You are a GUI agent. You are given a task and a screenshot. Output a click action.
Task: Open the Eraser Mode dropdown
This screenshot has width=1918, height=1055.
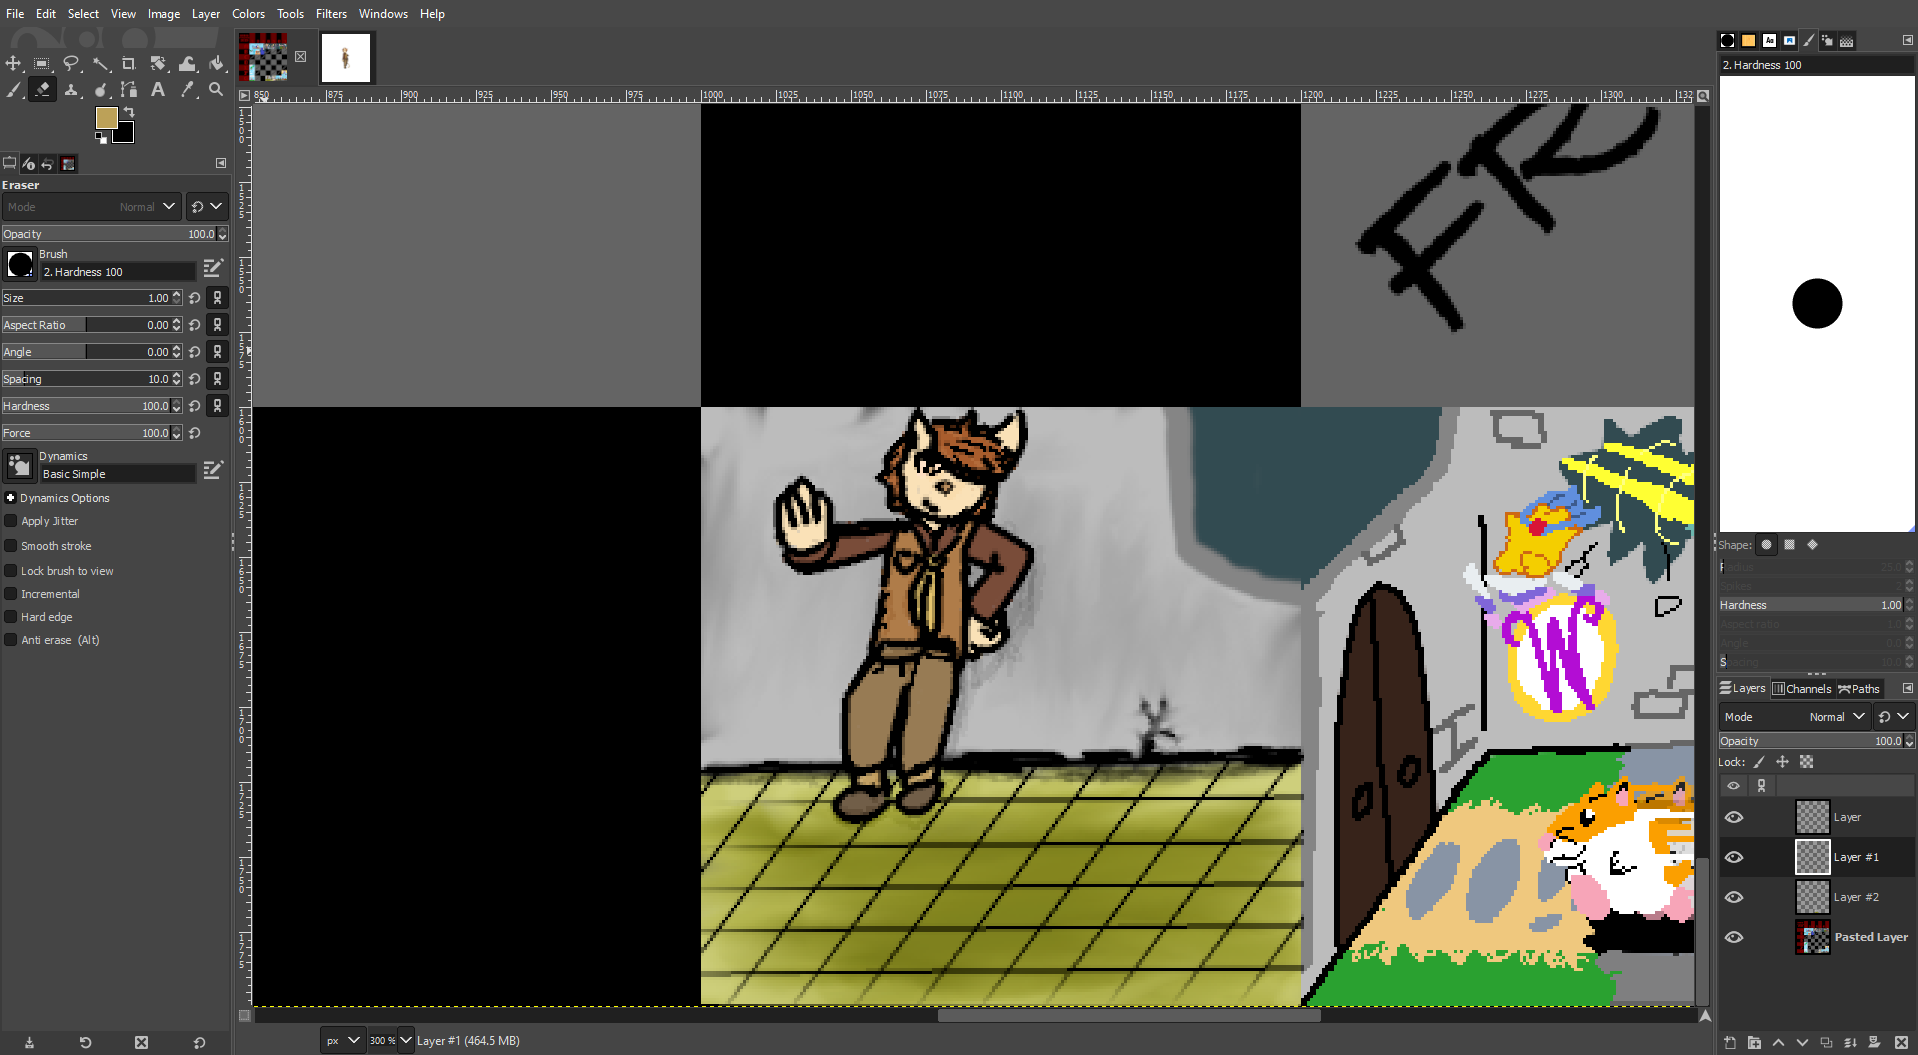coord(91,207)
